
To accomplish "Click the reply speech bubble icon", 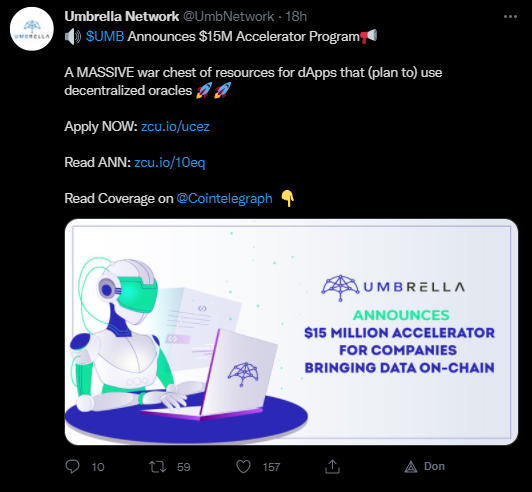I will click(72, 467).
